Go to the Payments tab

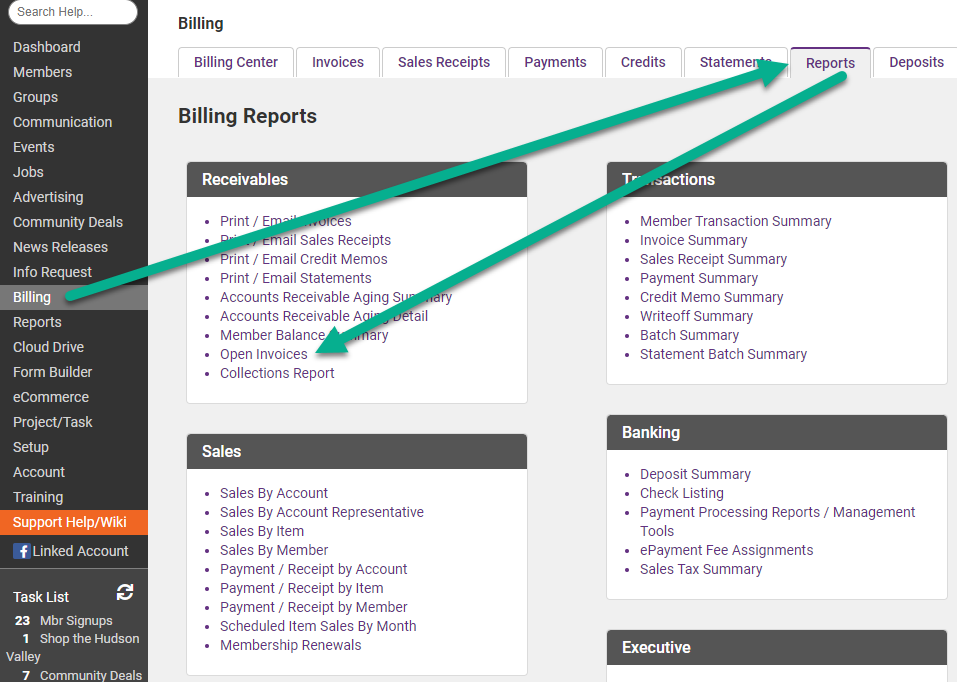555,62
